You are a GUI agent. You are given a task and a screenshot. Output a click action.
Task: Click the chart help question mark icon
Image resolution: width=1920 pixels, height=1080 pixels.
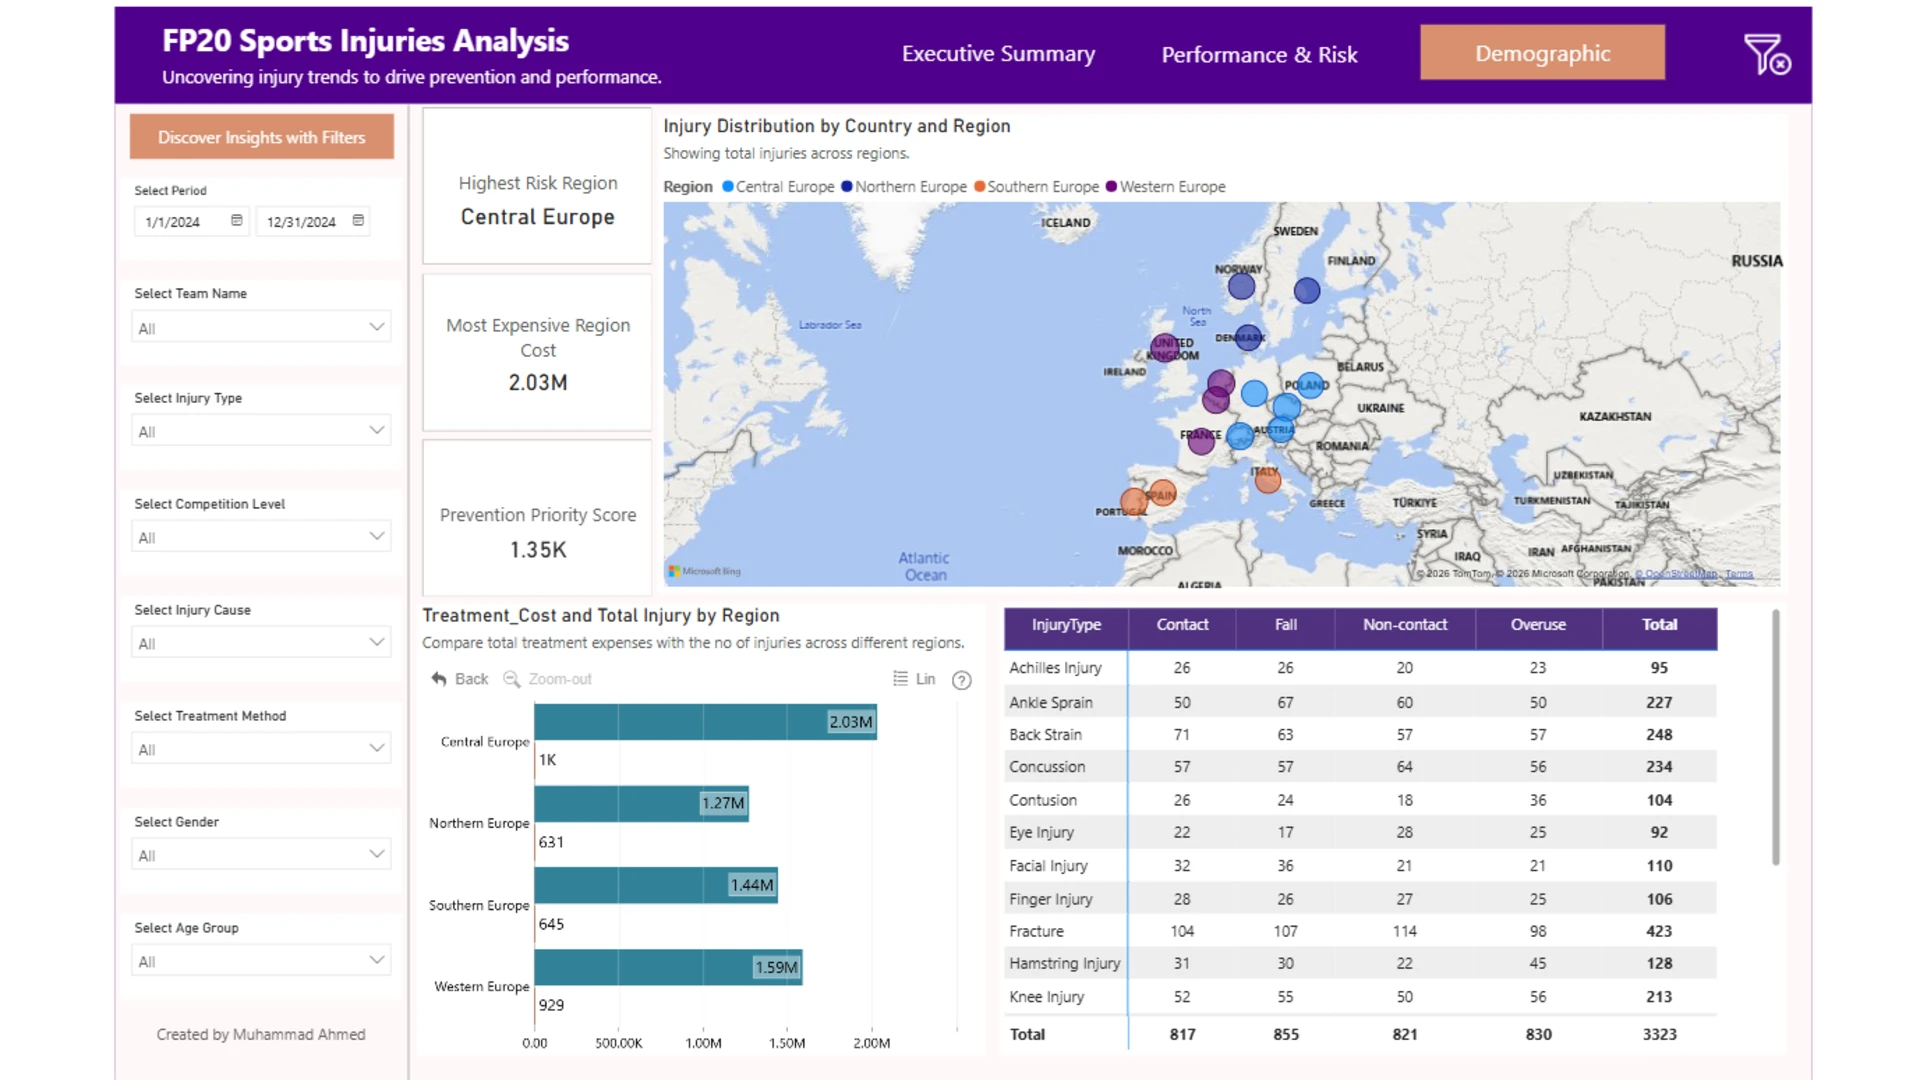(x=962, y=680)
